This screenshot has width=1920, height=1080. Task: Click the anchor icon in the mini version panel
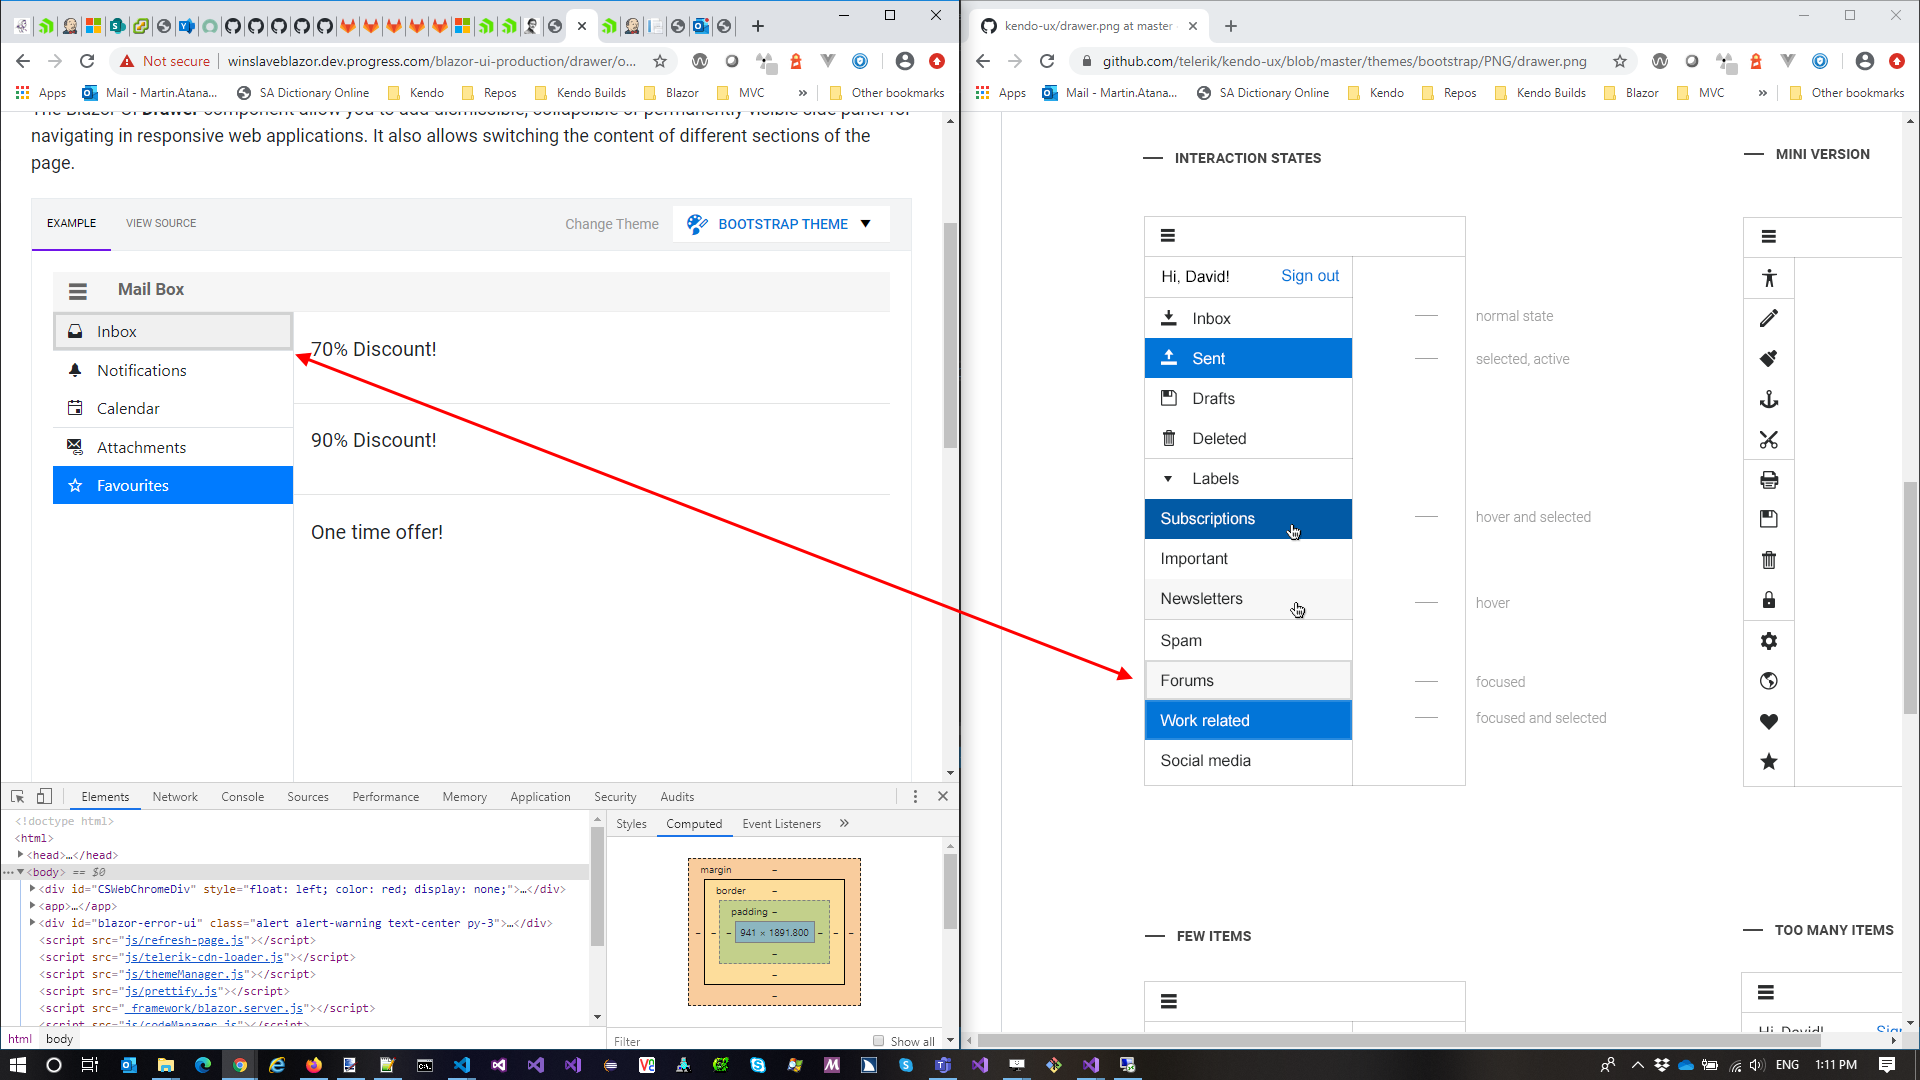(x=1769, y=399)
